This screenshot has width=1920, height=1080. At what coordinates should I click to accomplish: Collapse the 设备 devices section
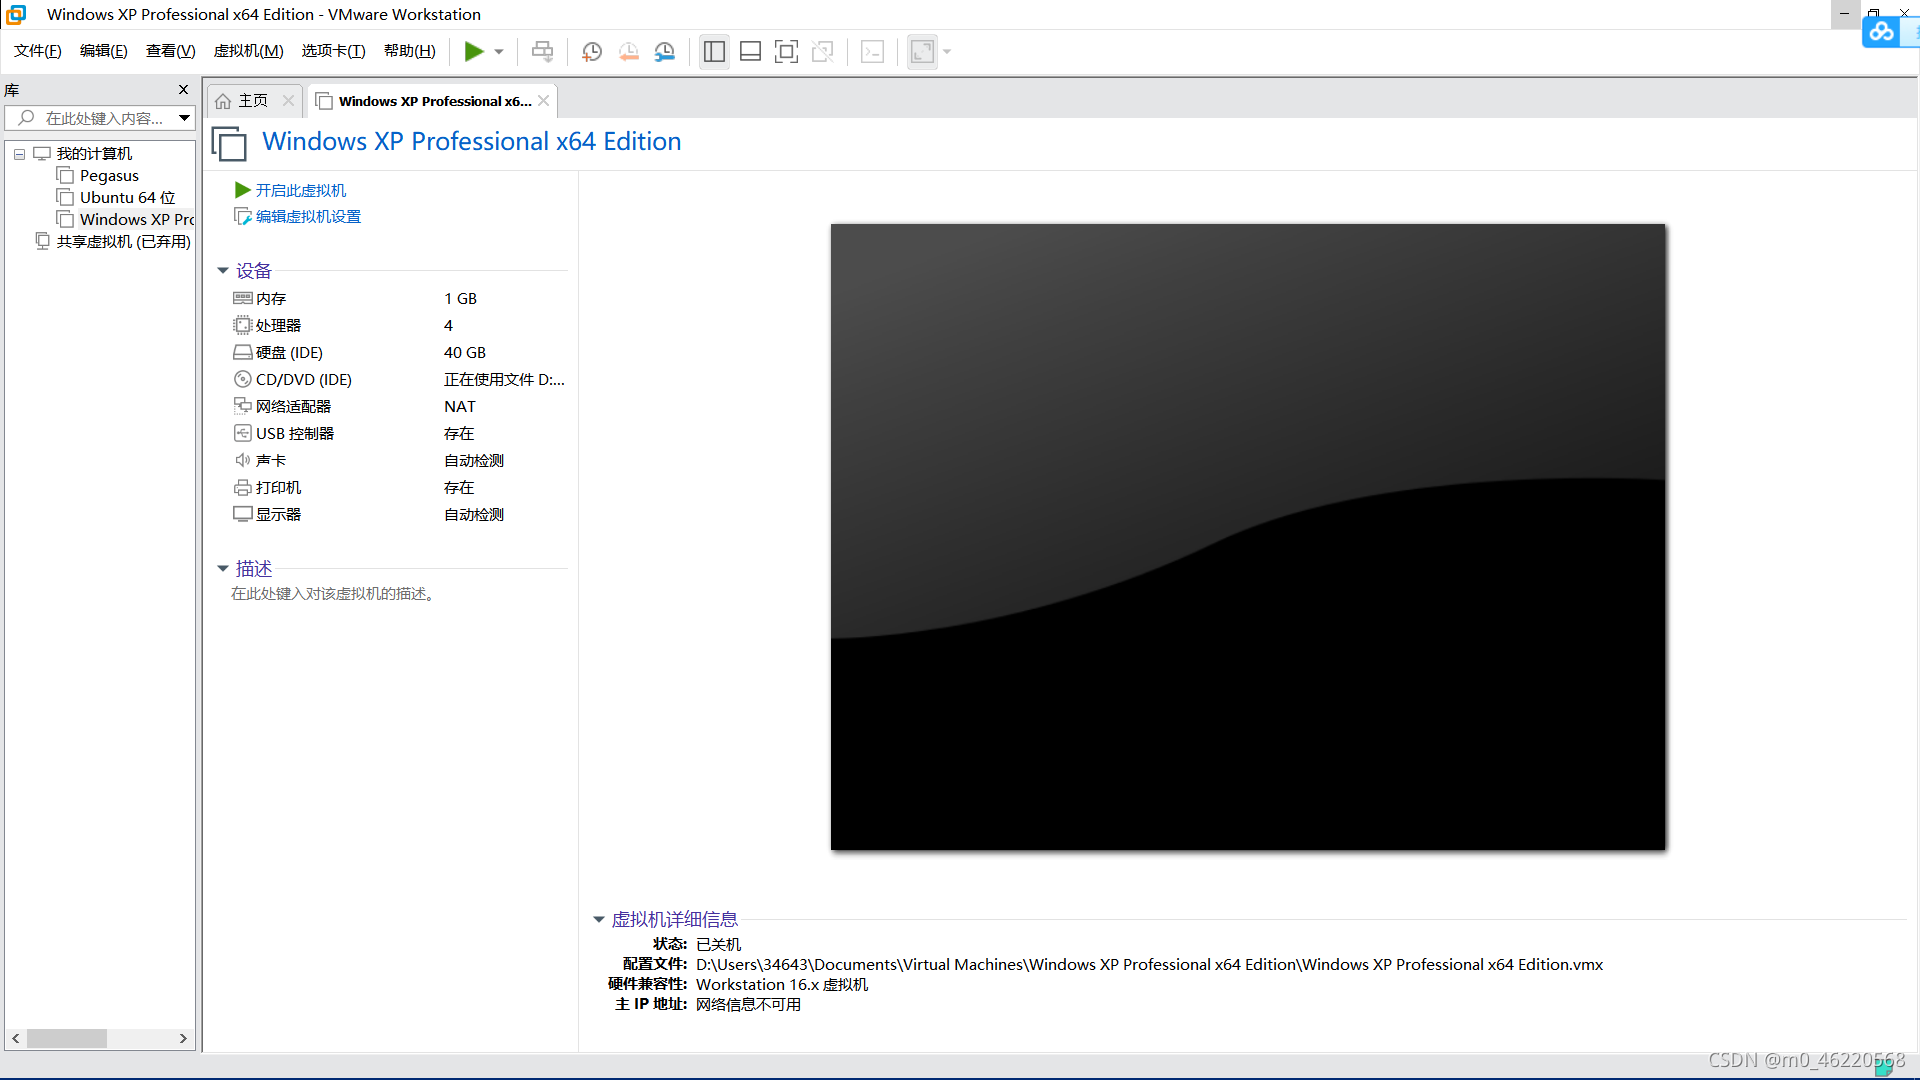(223, 271)
